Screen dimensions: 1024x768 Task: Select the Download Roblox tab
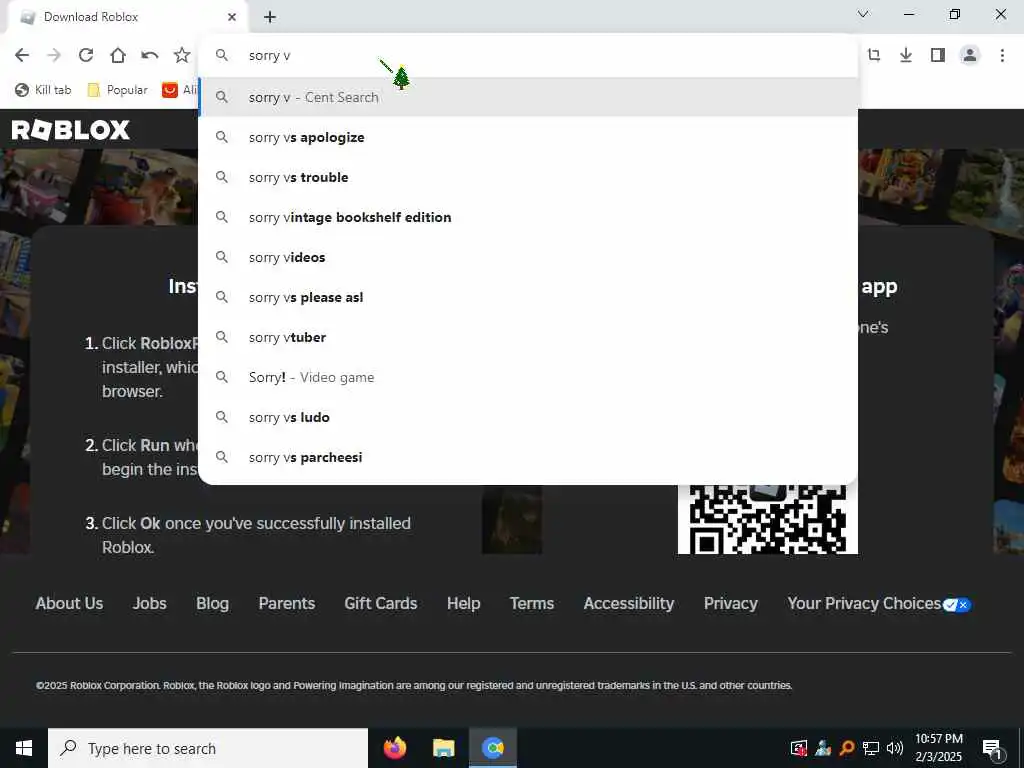click(x=127, y=17)
